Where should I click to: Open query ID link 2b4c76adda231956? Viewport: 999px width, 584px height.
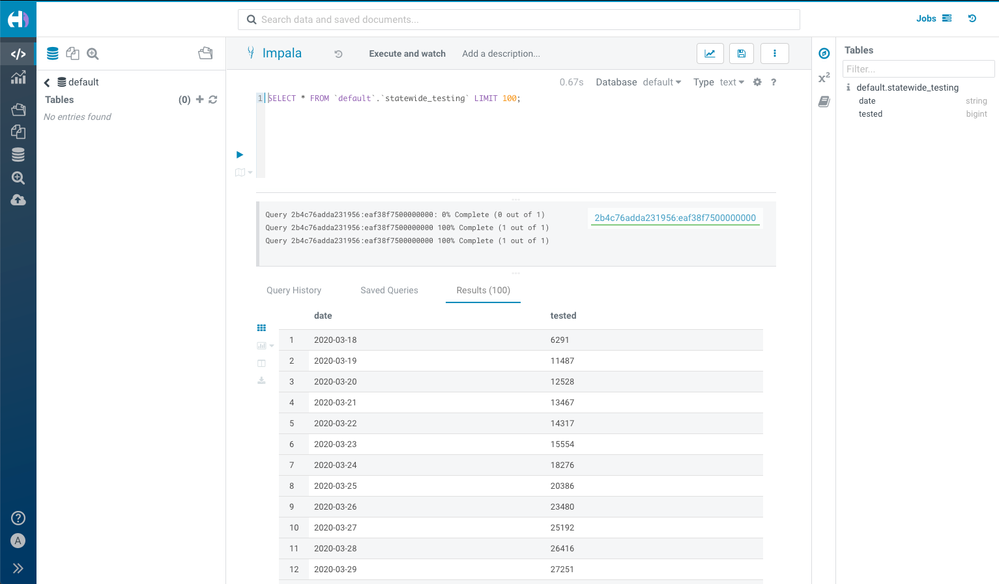(x=675, y=218)
